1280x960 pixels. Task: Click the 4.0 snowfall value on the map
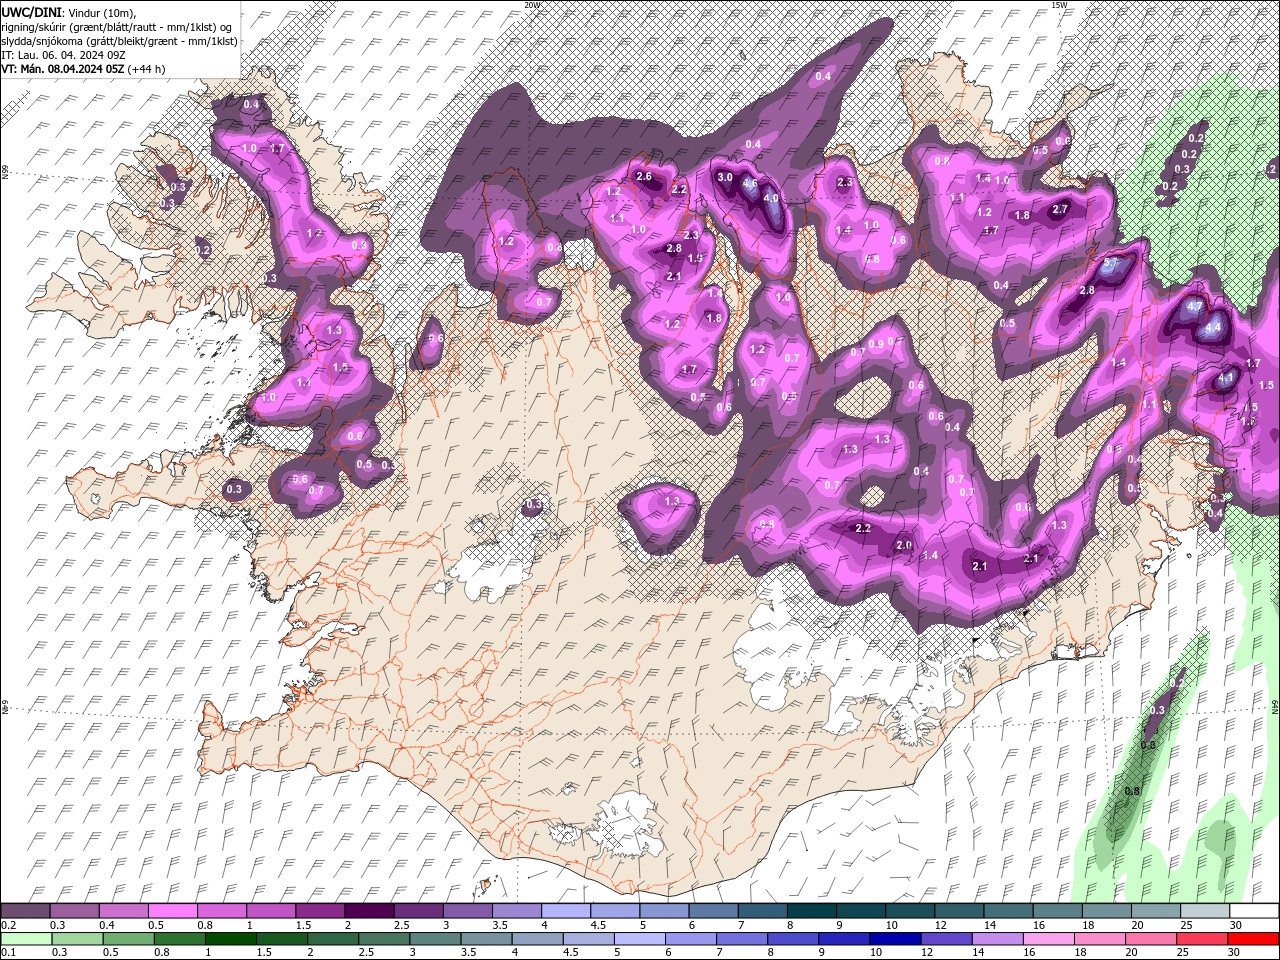[x=771, y=198]
